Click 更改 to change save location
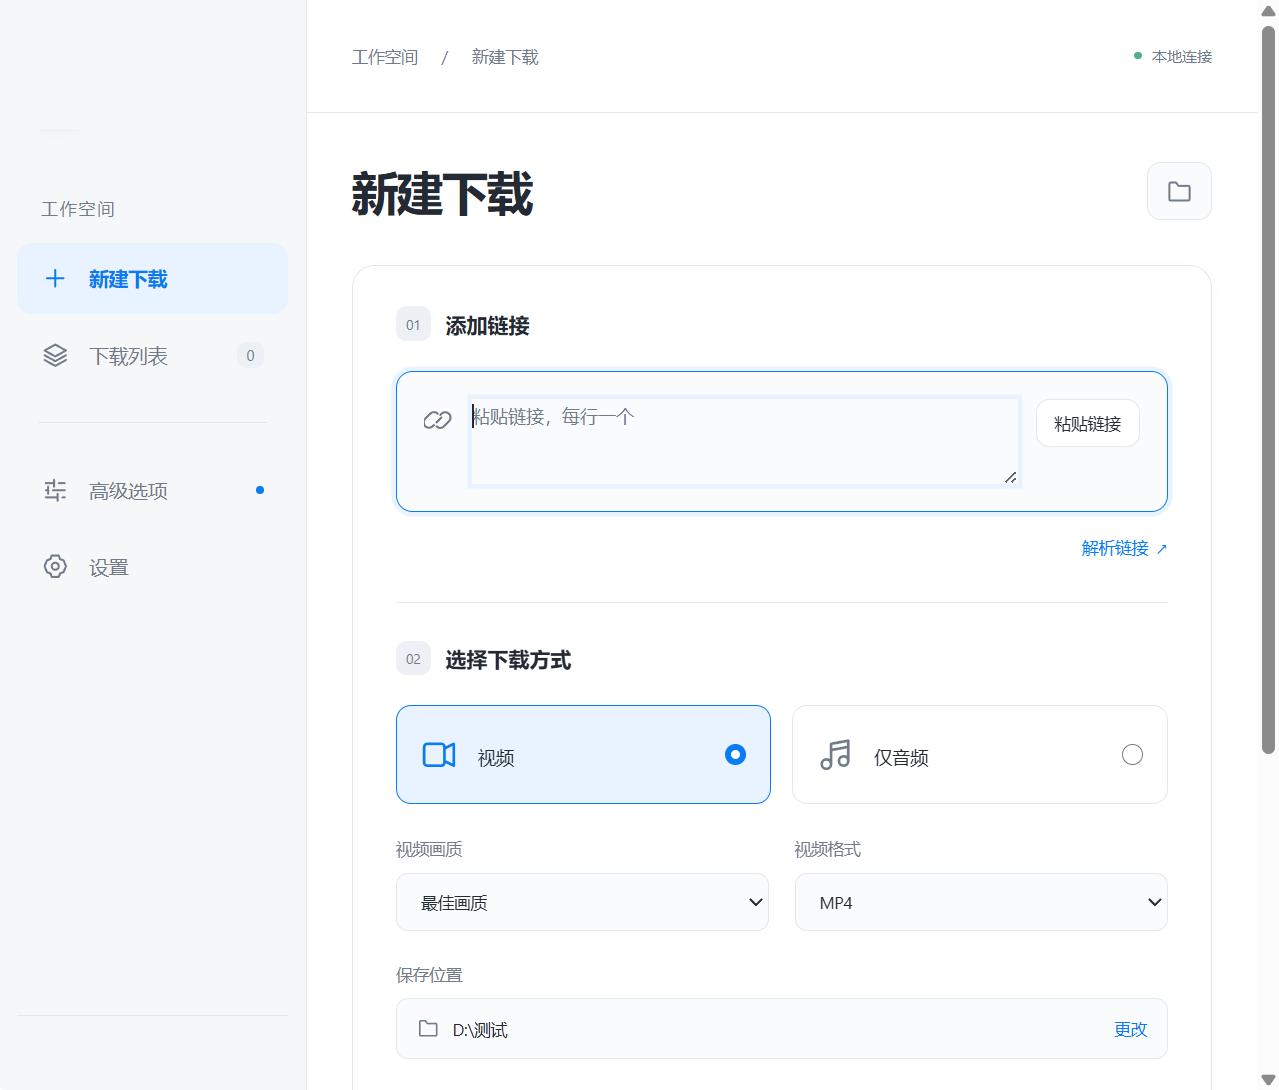This screenshot has width=1279, height=1090. (x=1131, y=1029)
